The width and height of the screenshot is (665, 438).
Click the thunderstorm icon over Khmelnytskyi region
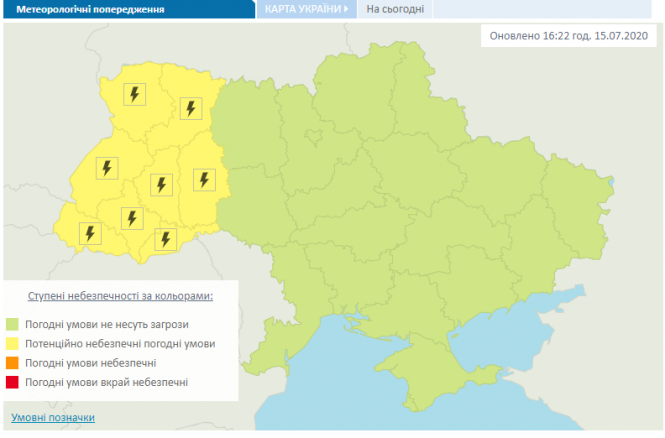(x=203, y=180)
